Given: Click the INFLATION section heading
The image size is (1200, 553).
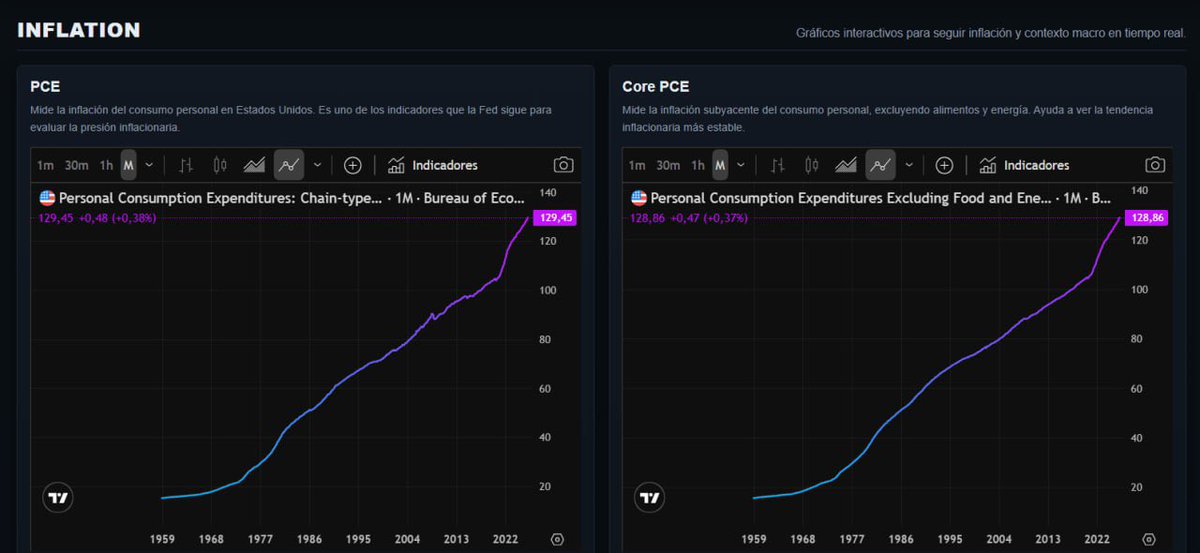Looking at the screenshot, I should click(x=79, y=30).
